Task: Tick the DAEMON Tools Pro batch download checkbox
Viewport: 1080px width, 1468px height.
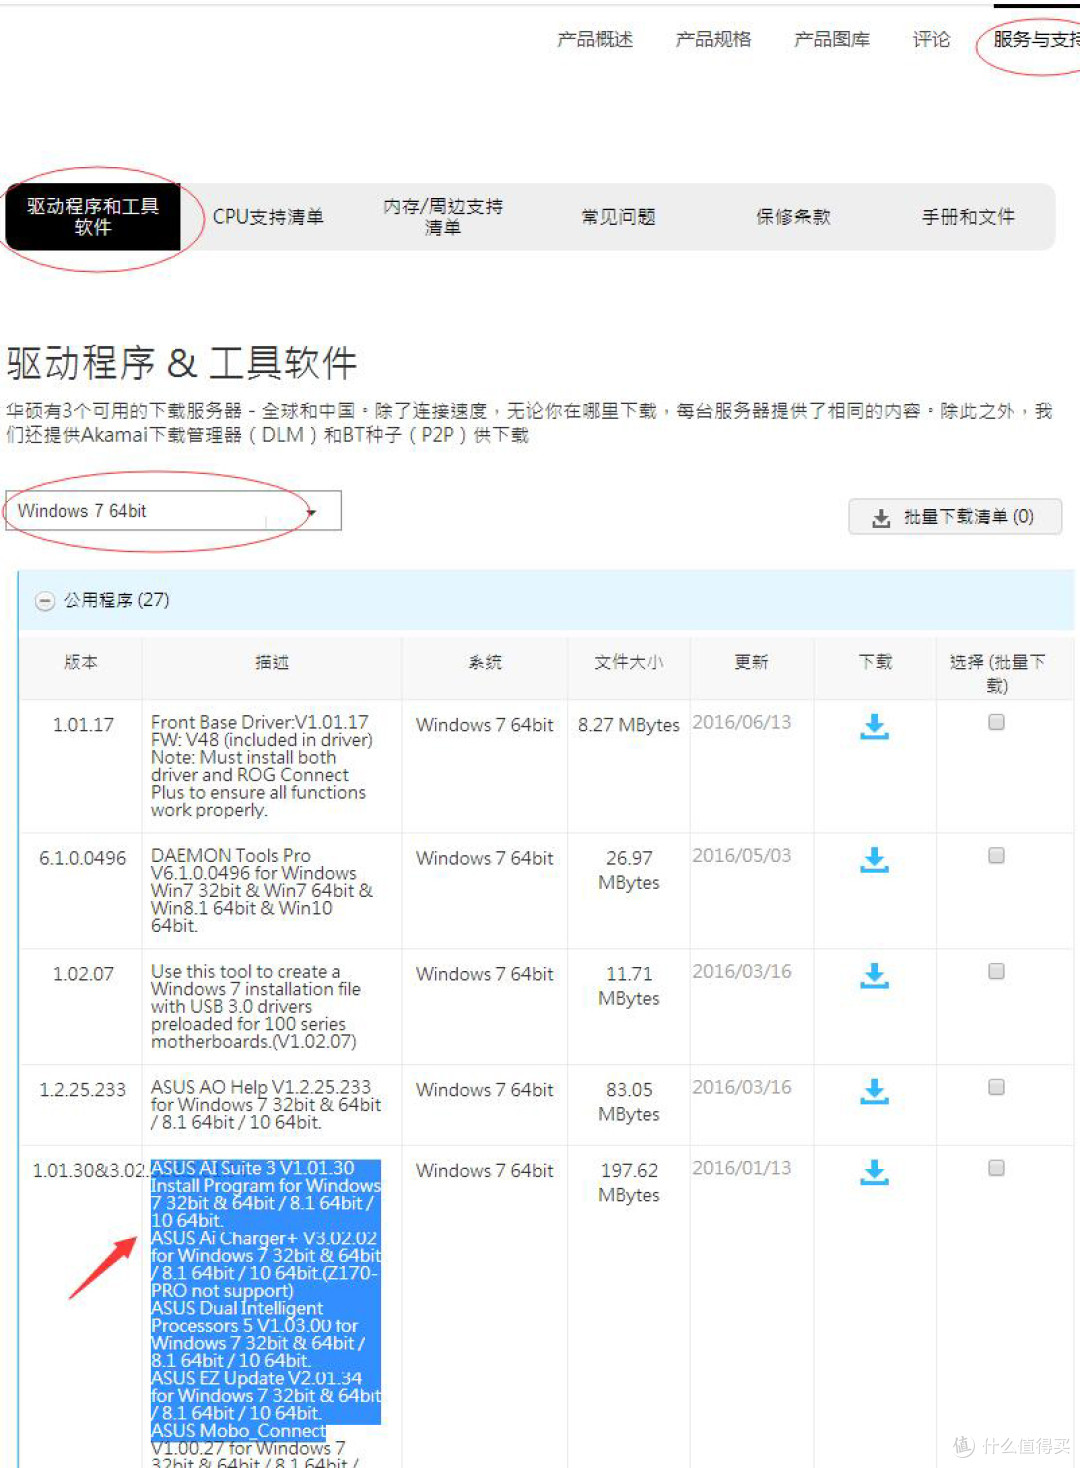Action: [996, 855]
